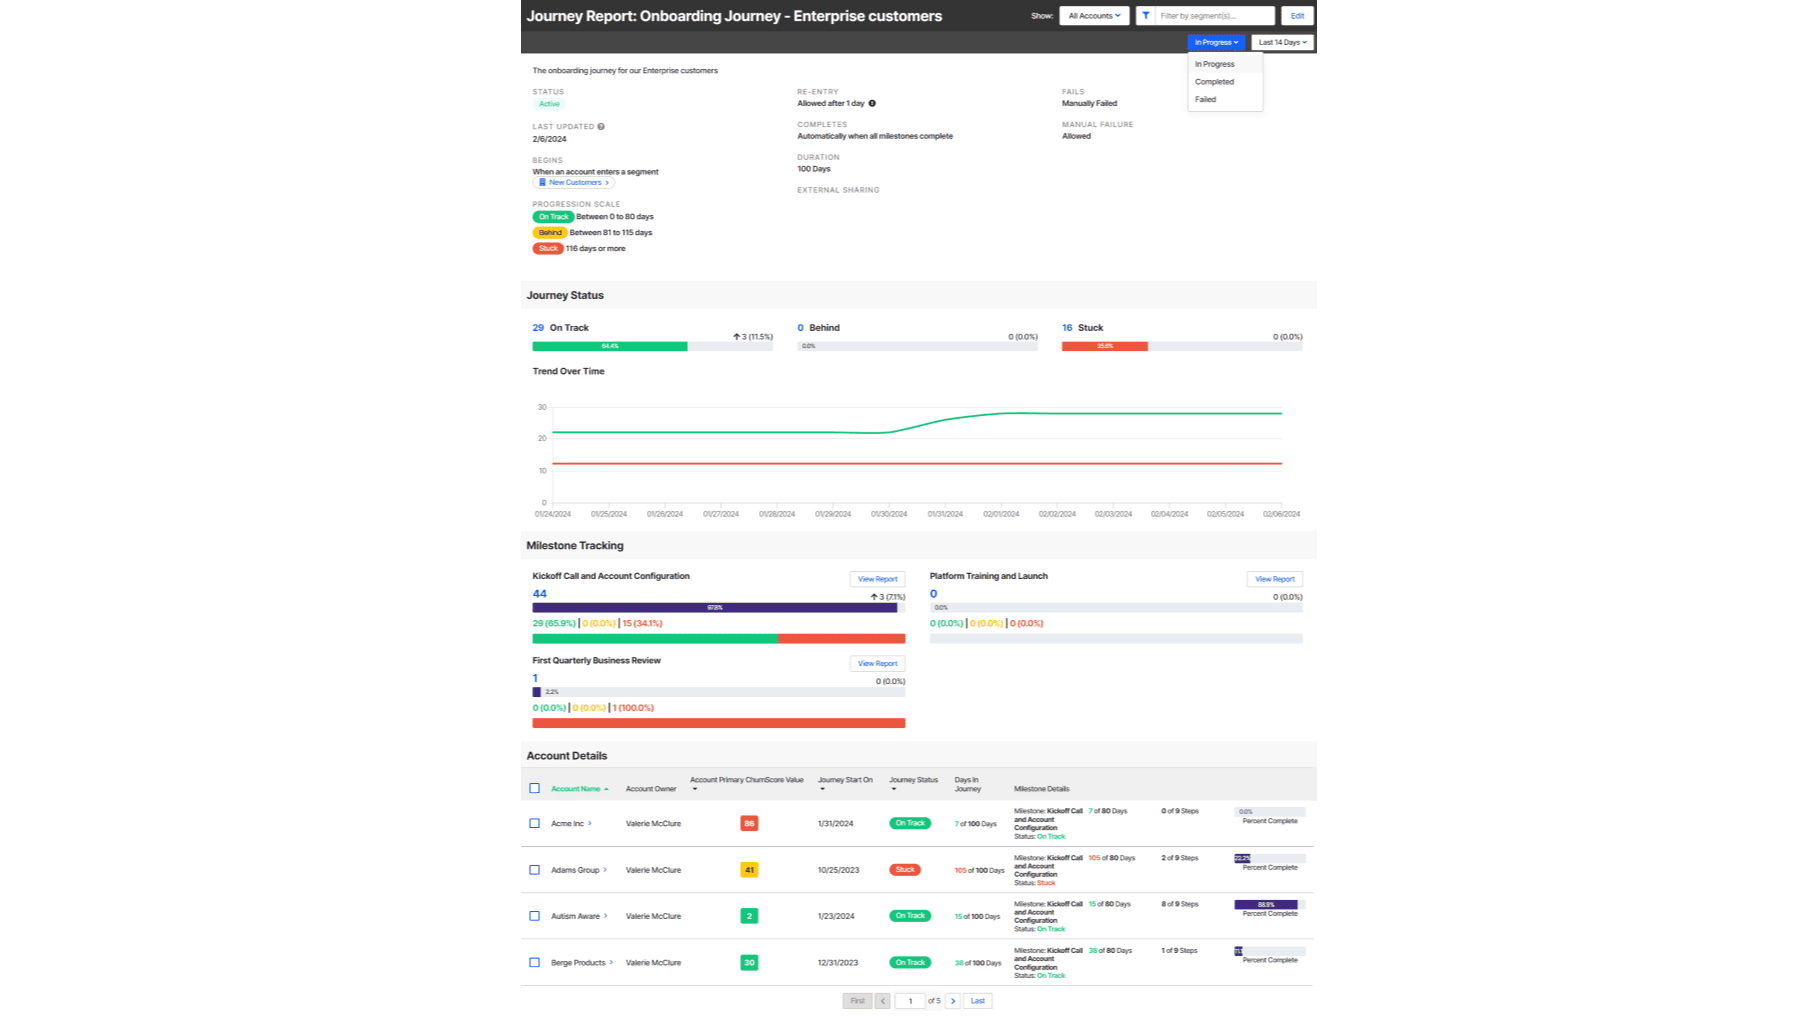
Task: Collapse the In Progress status dropdown
Action: 1216,42
